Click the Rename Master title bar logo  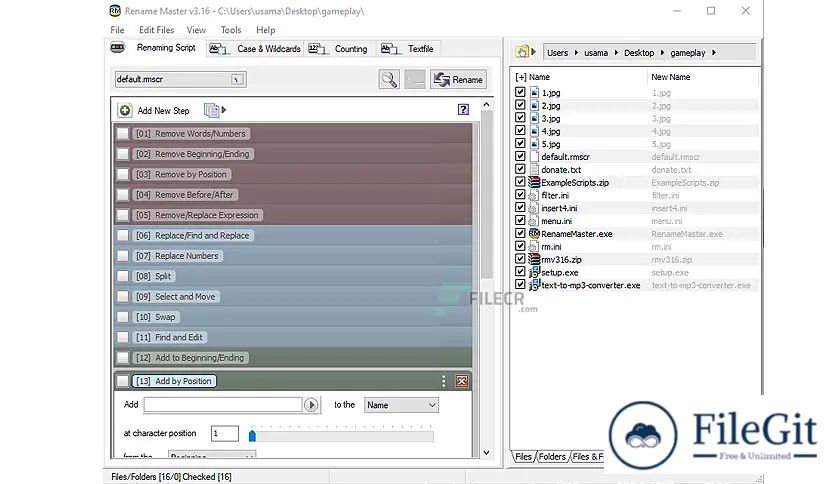[x=115, y=11]
